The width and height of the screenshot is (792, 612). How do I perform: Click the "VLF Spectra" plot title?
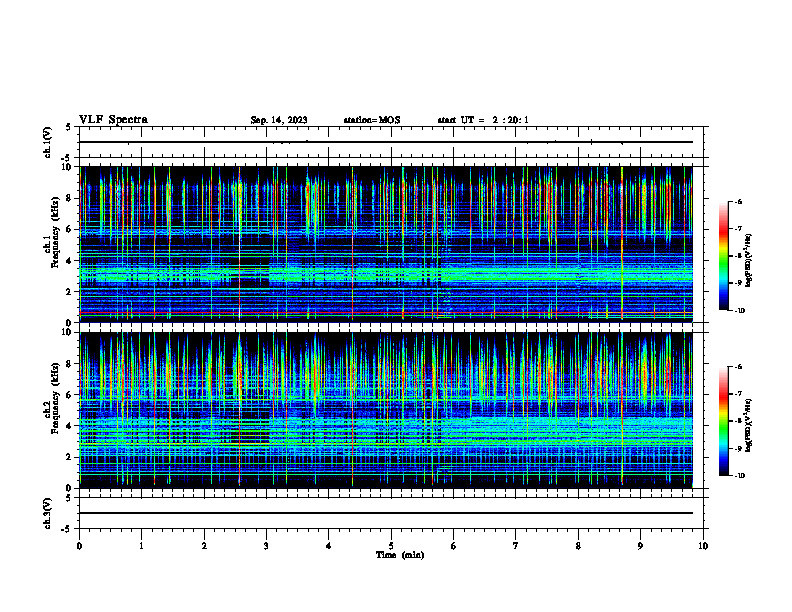[113, 120]
